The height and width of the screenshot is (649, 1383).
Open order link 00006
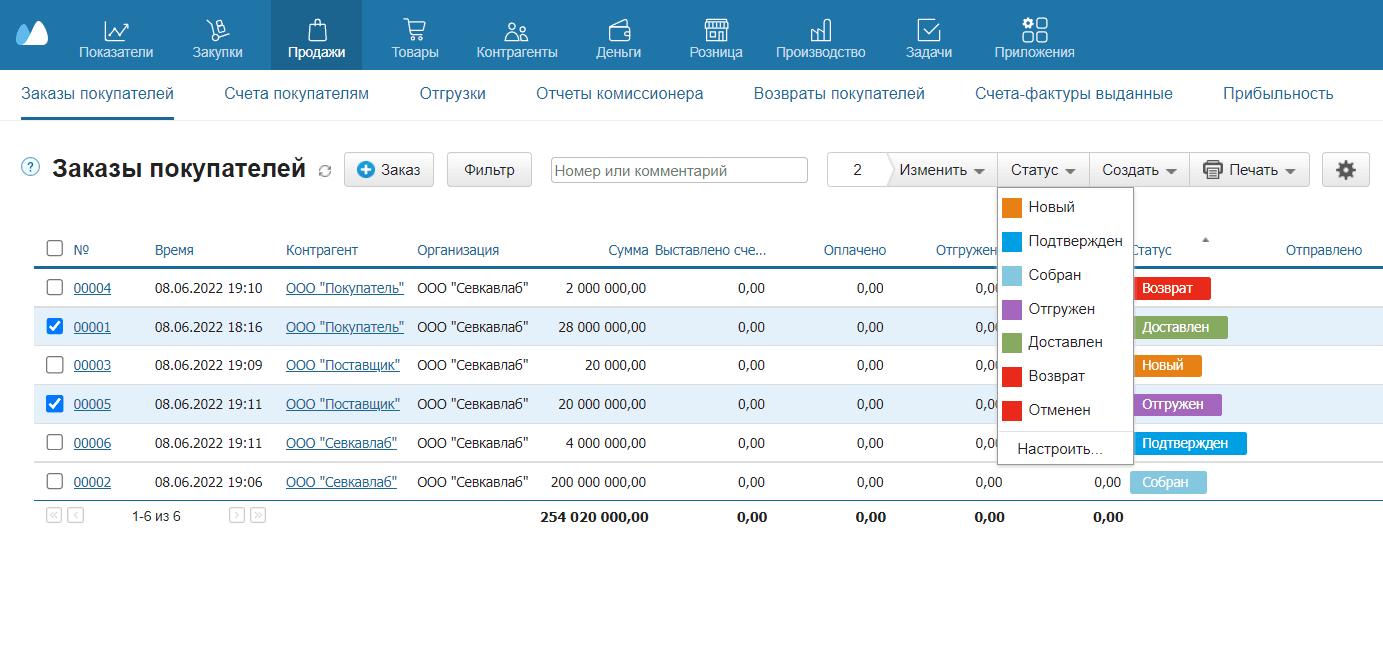click(x=92, y=443)
